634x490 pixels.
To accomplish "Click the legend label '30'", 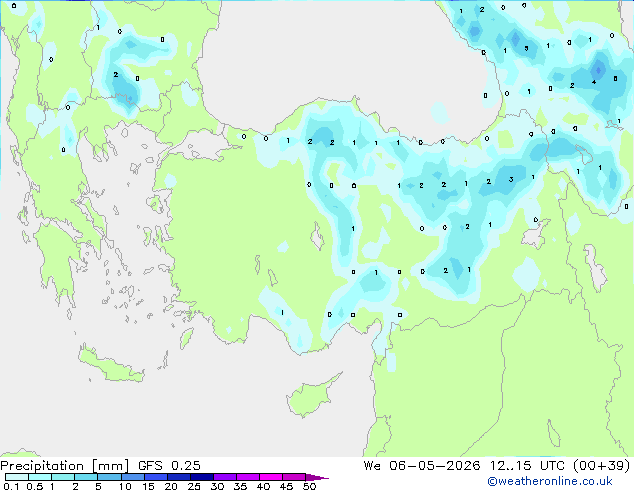I will click(x=217, y=486).
